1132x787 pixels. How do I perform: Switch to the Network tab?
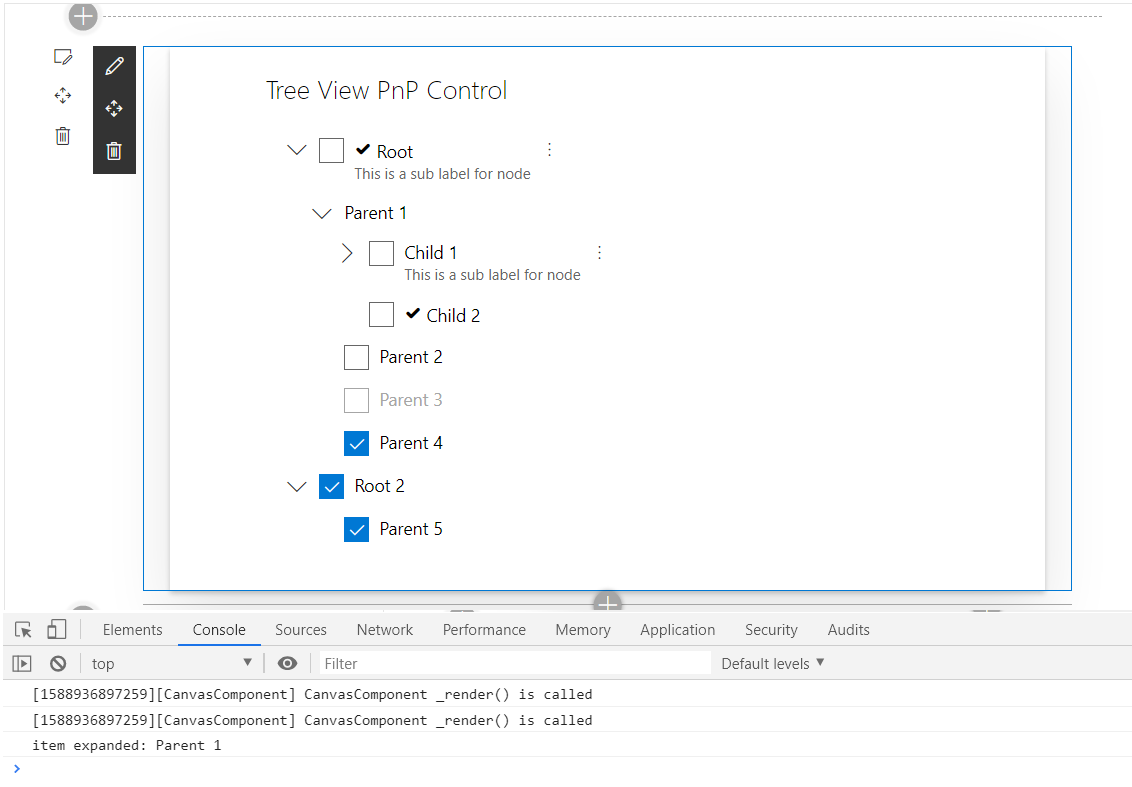[x=384, y=630]
